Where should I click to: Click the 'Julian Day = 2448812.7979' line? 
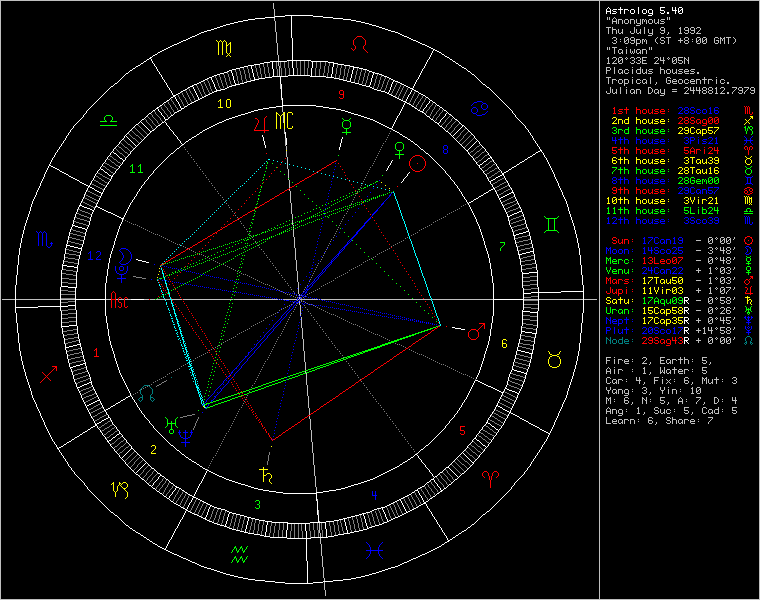pos(681,91)
